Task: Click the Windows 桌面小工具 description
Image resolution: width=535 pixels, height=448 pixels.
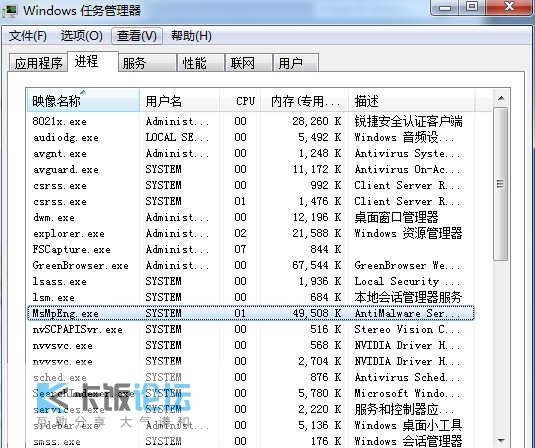Action: pos(408,425)
